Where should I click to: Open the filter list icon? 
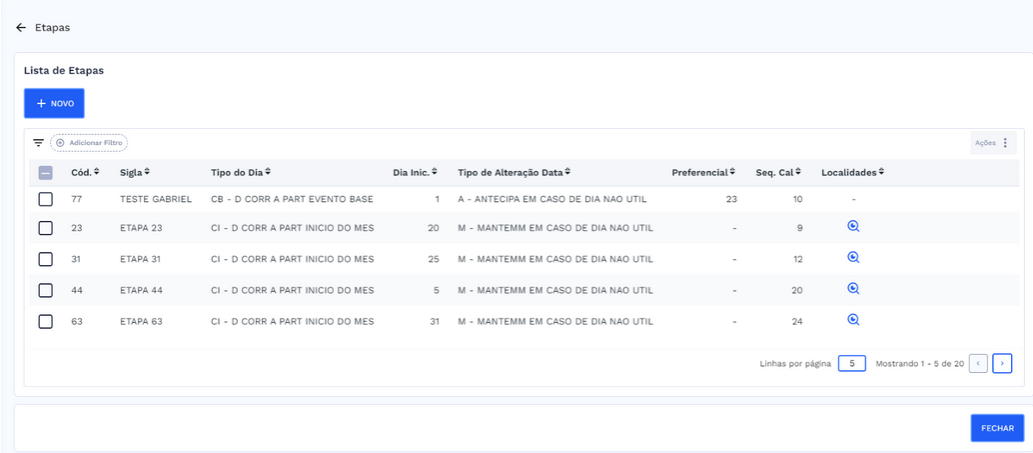[38, 143]
